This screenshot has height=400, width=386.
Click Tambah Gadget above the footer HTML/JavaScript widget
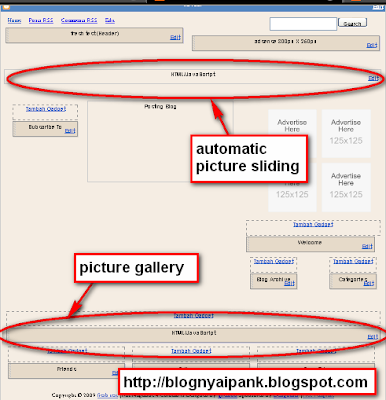[x=193, y=315]
